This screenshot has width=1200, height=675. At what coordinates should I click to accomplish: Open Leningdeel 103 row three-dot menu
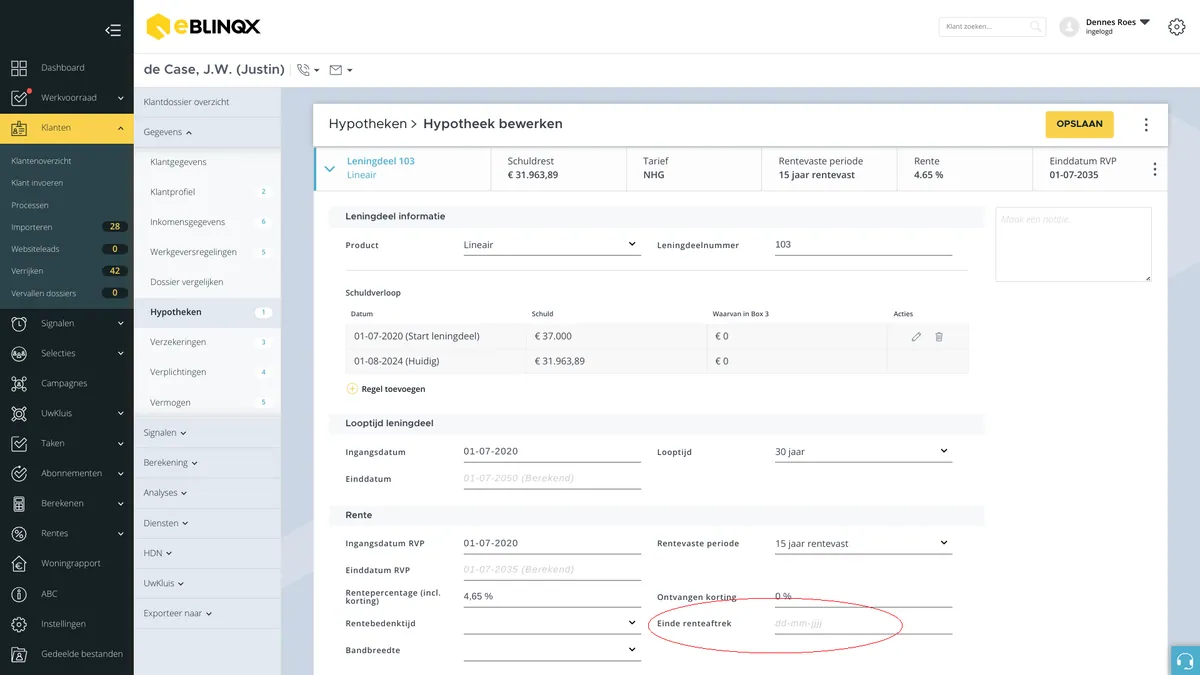point(1155,169)
